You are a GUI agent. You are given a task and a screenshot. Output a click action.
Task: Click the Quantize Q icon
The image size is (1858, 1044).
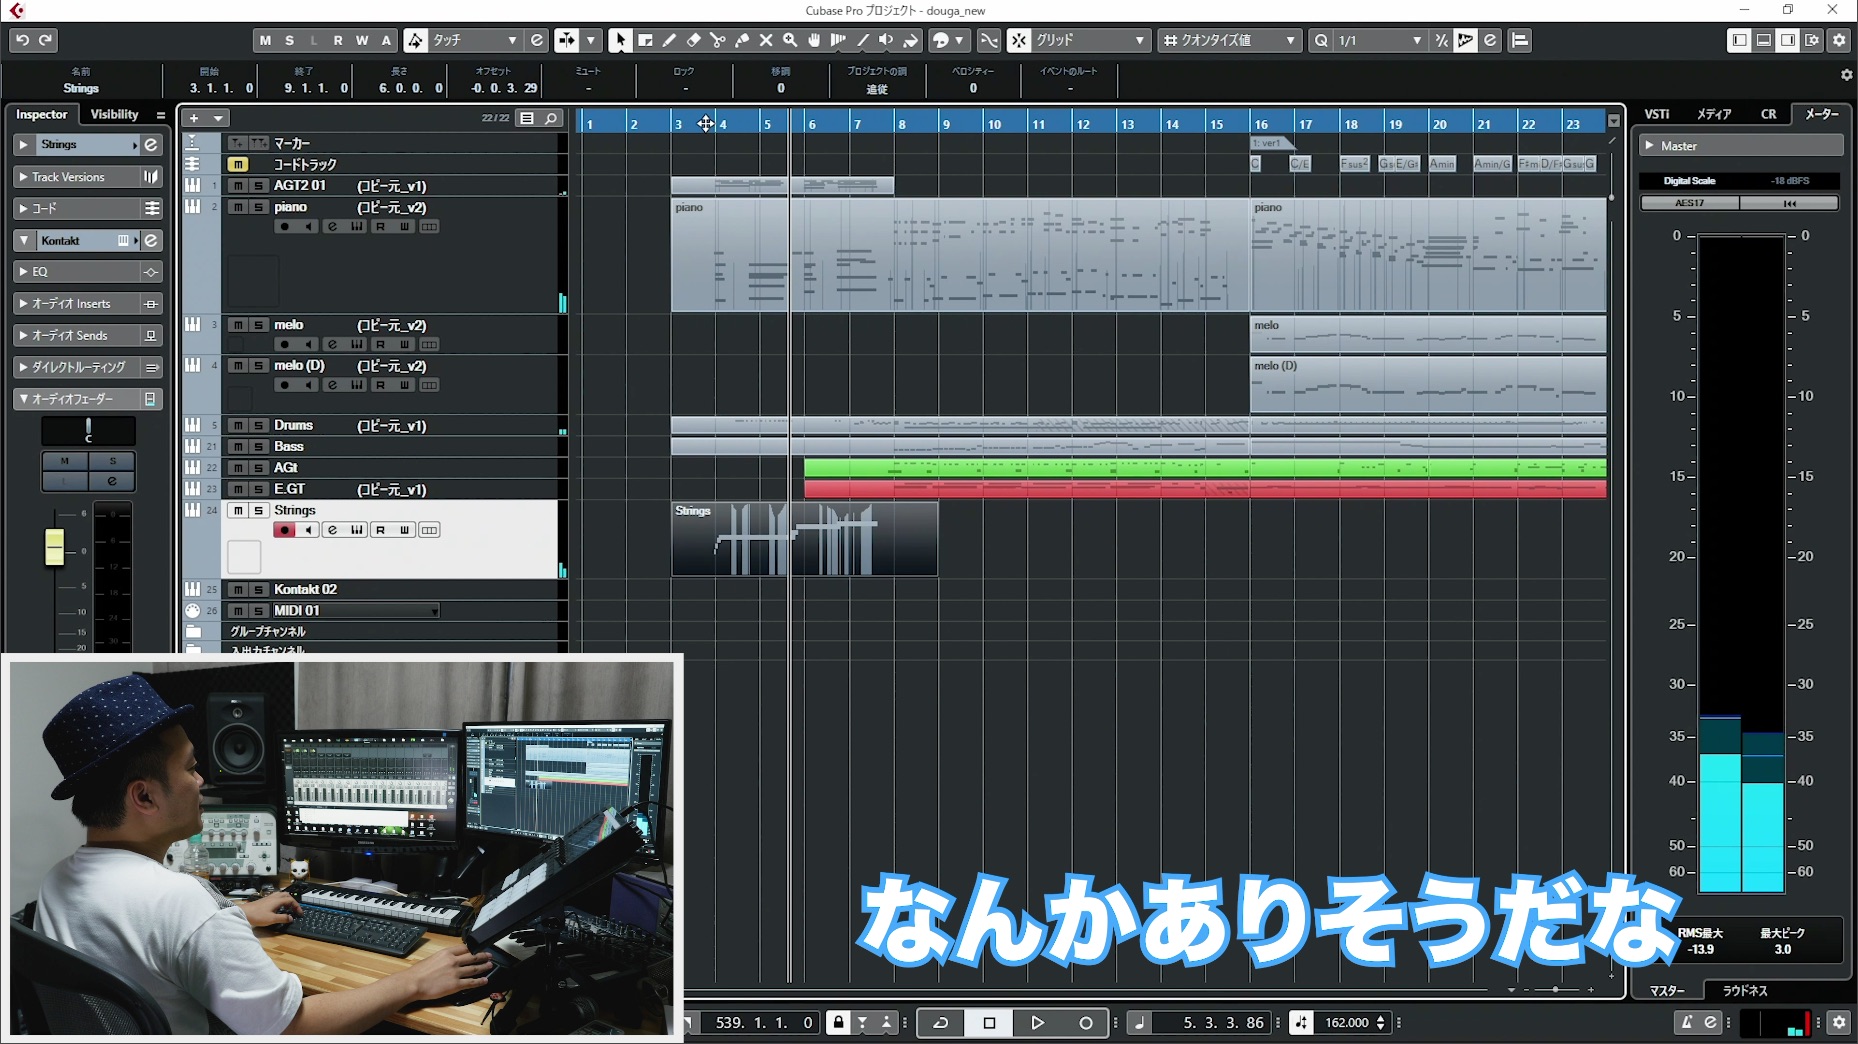pyautogui.click(x=1321, y=40)
